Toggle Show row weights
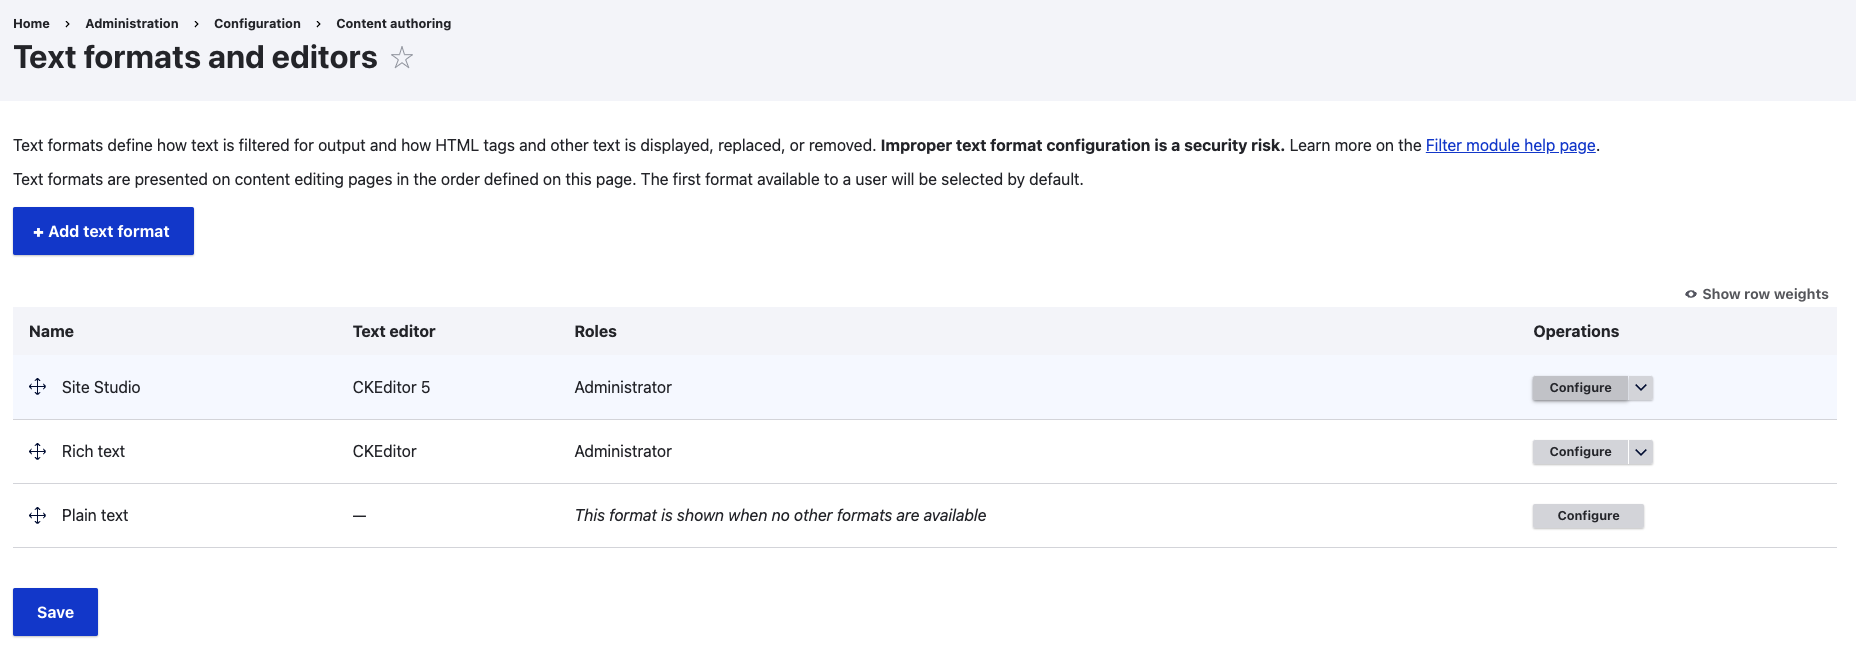The height and width of the screenshot is (652, 1856). click(1756, 294)
